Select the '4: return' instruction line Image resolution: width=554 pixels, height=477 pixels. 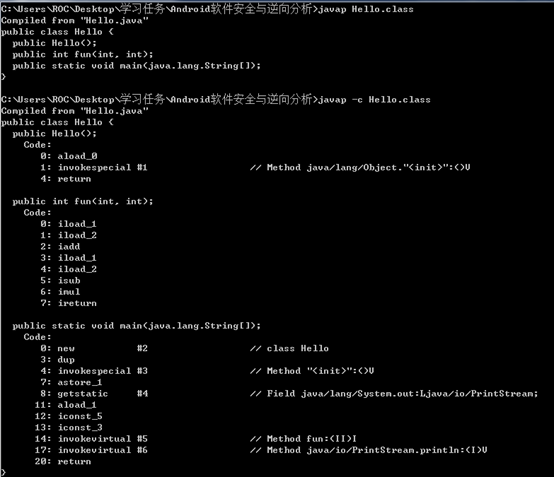point(66,179)
